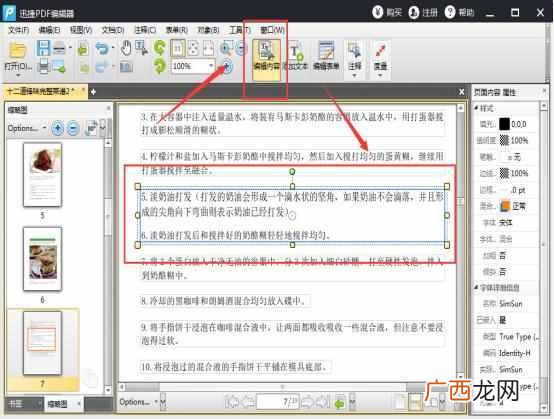
Task: Select the magnifier zoom tool
Action: click(226, 48)
